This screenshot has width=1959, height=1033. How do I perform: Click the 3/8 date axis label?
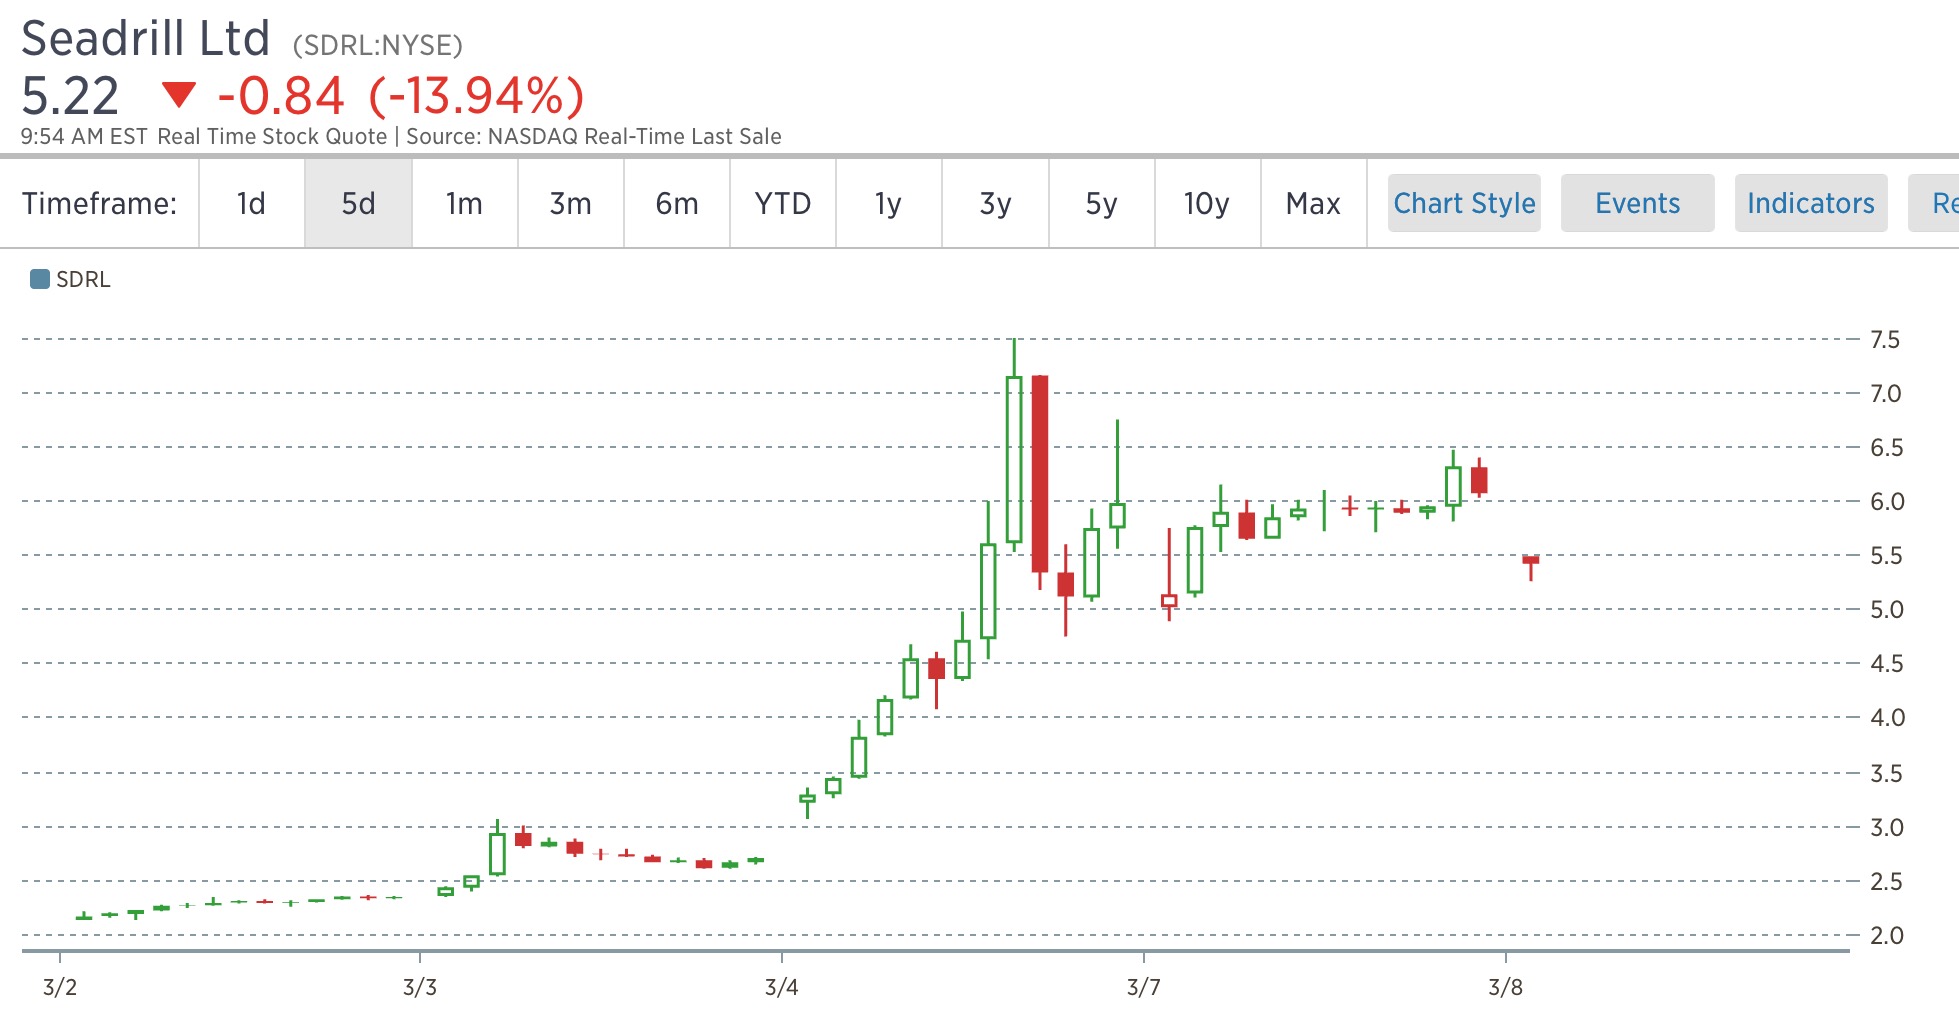1506,988
